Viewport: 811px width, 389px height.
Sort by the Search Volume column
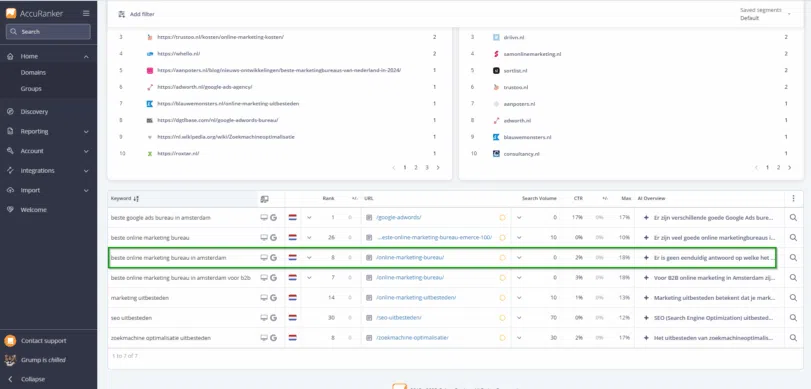point(539,199)
